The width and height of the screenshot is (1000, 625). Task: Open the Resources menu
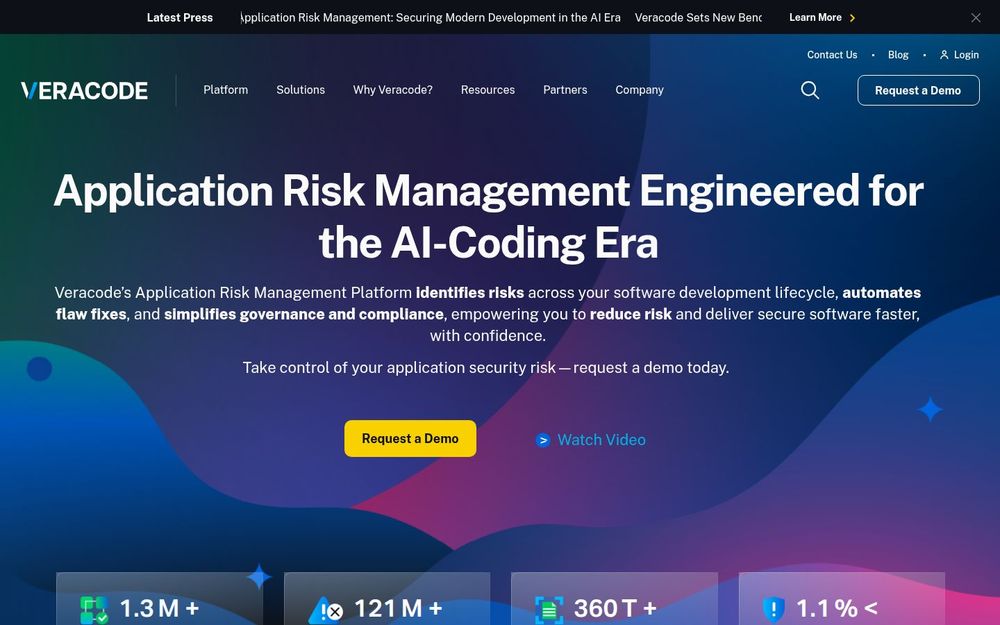[x=488, y=90]
